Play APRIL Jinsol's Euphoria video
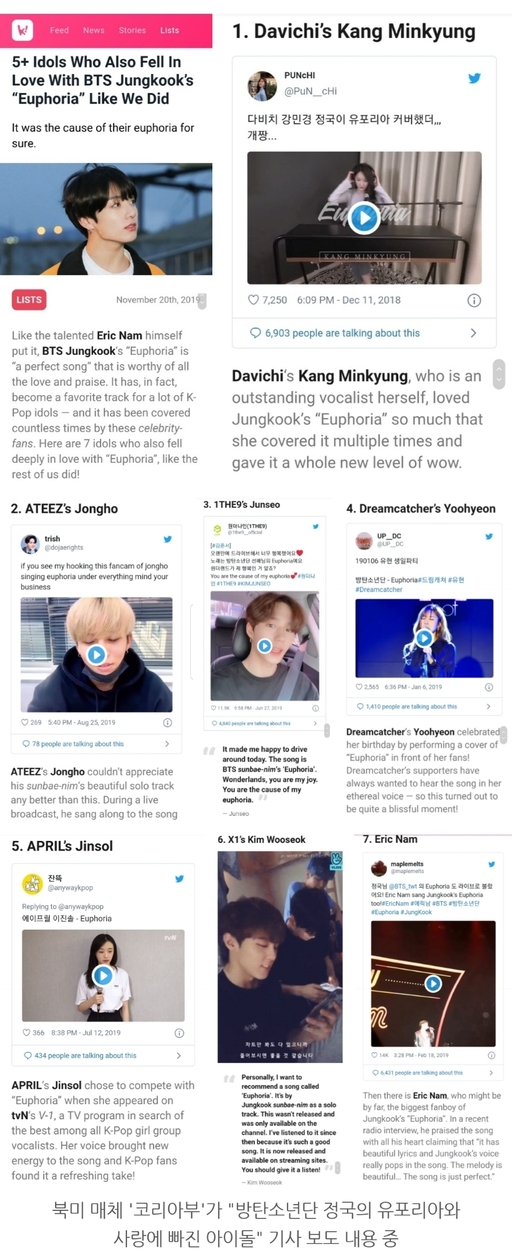512x1259 pixels. (x=103, y=975)
